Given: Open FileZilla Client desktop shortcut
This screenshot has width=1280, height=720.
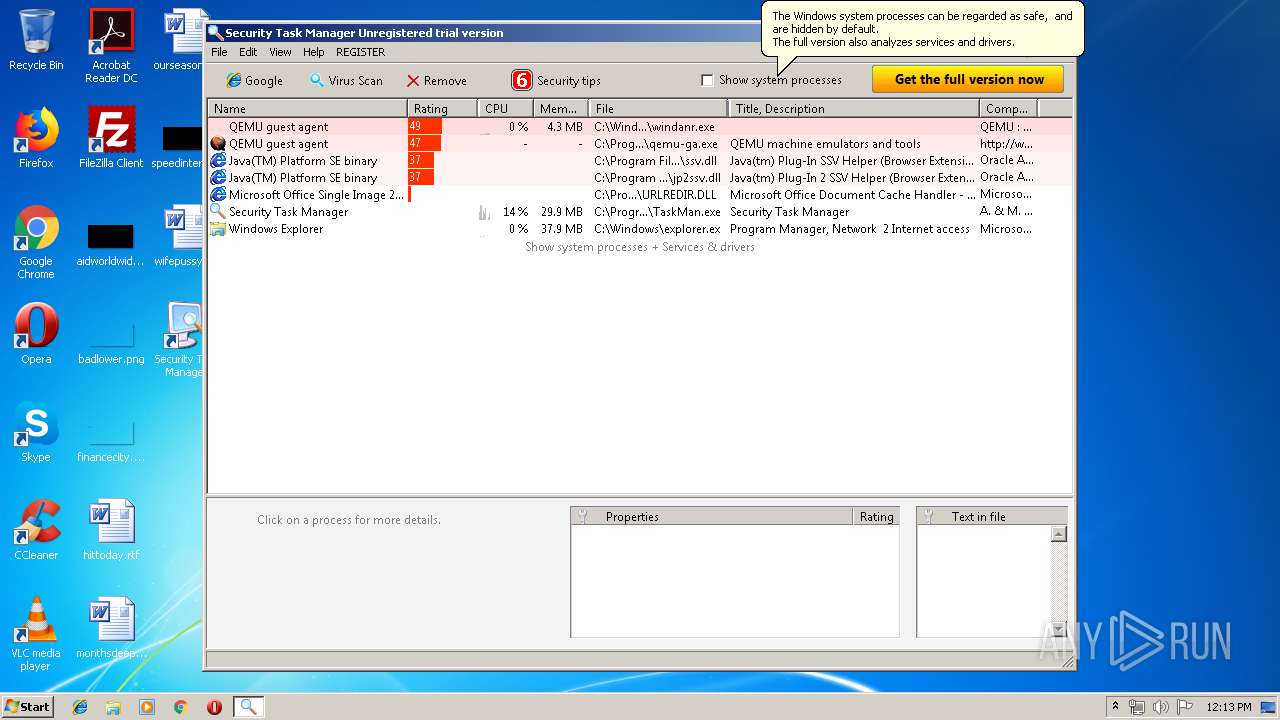Looking at the screenshot, I should click(111, 137).
